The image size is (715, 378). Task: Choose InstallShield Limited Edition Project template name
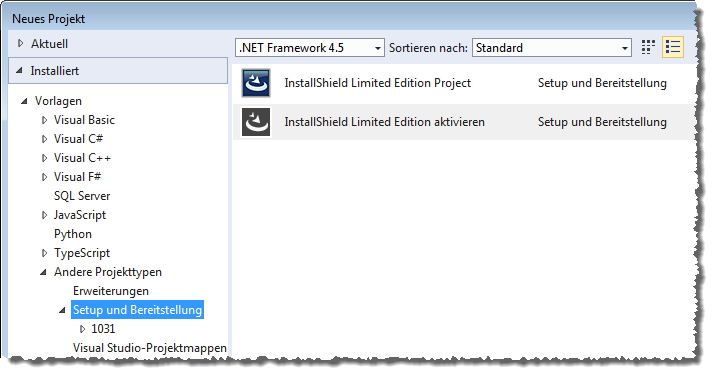[378, 83]
